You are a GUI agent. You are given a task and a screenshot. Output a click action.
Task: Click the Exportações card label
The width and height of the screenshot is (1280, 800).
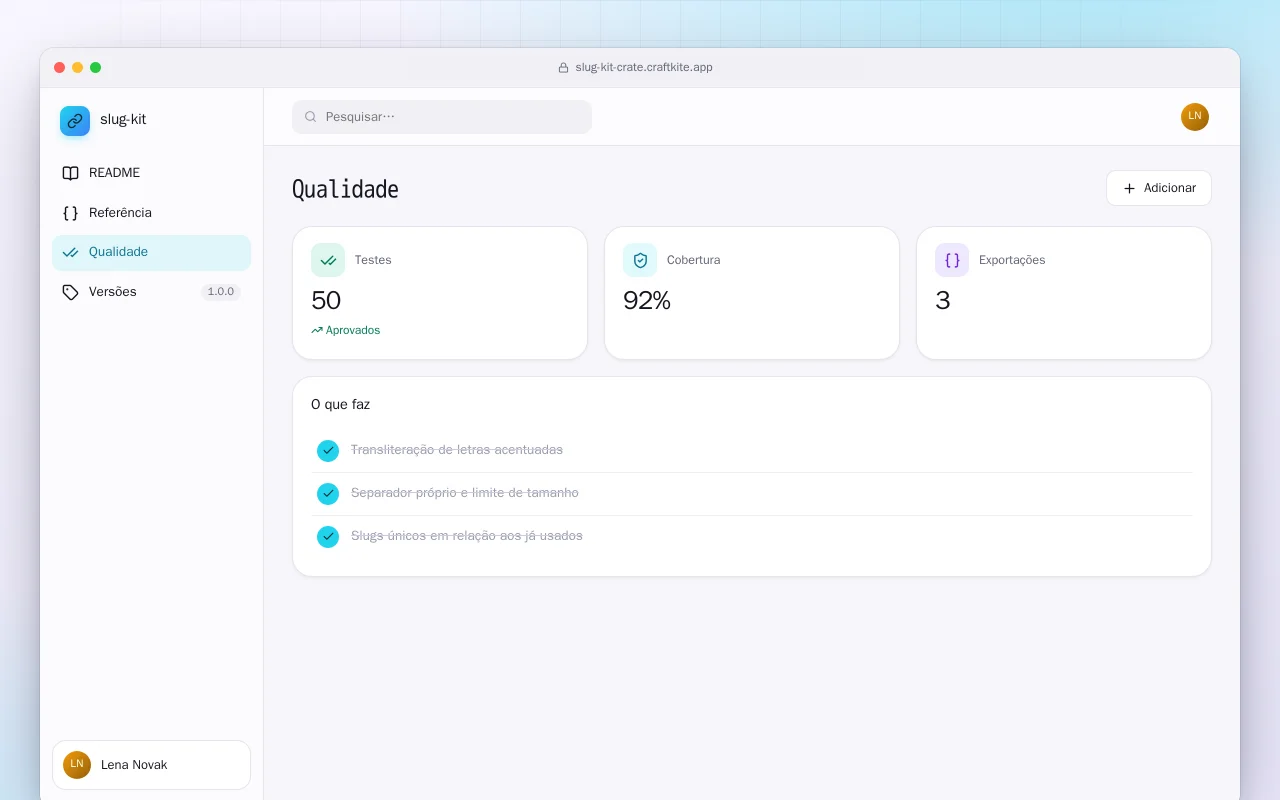[x=1012, y=260]
